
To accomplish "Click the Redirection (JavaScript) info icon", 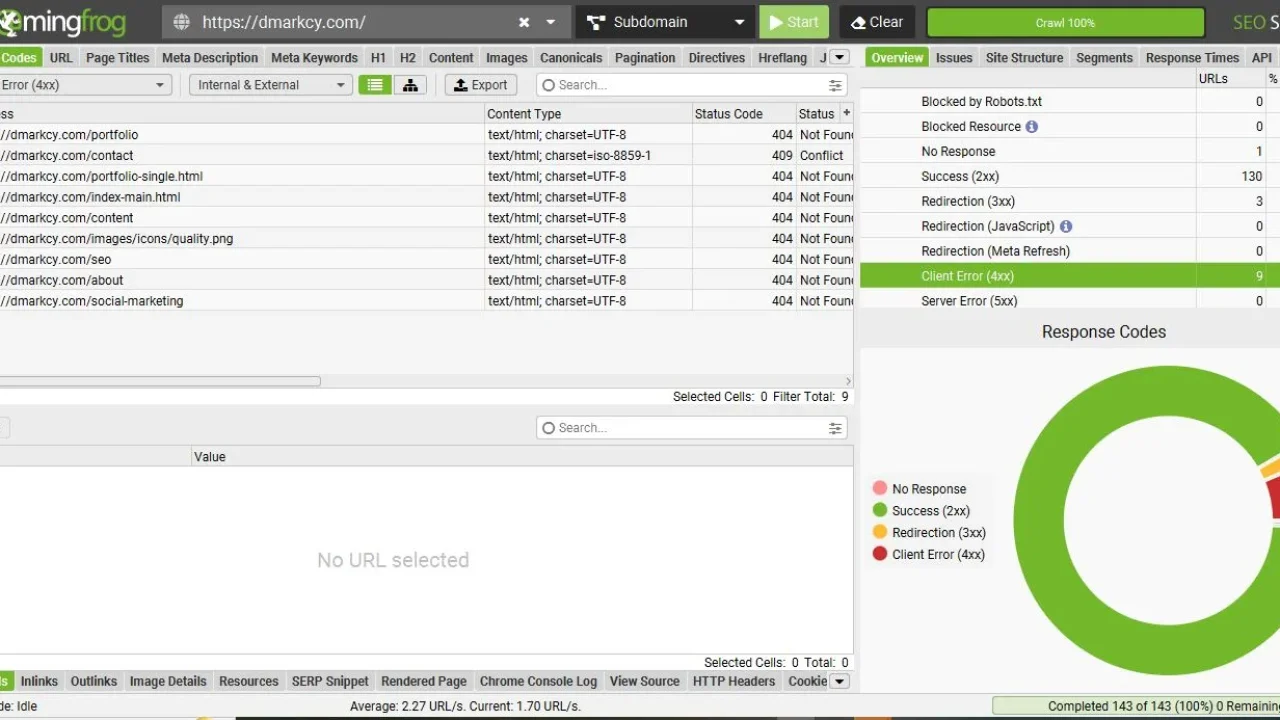I will (1065, 226).
